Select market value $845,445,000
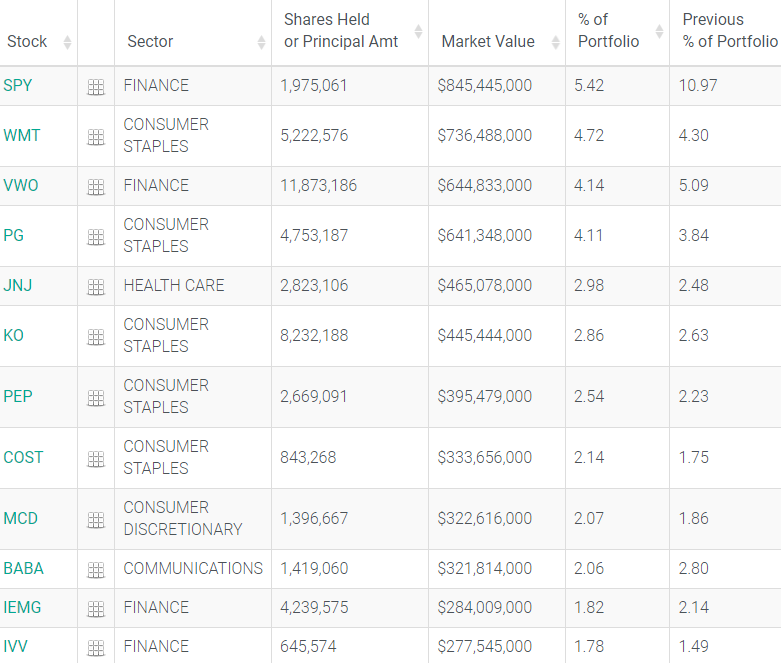The image size is (781, 663). coord(485,85)
